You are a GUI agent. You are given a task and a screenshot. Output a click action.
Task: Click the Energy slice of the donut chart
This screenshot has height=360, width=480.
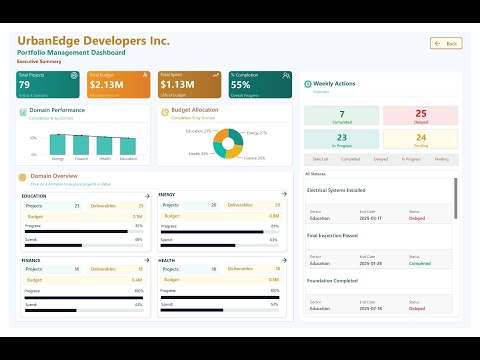click(237, 137)
